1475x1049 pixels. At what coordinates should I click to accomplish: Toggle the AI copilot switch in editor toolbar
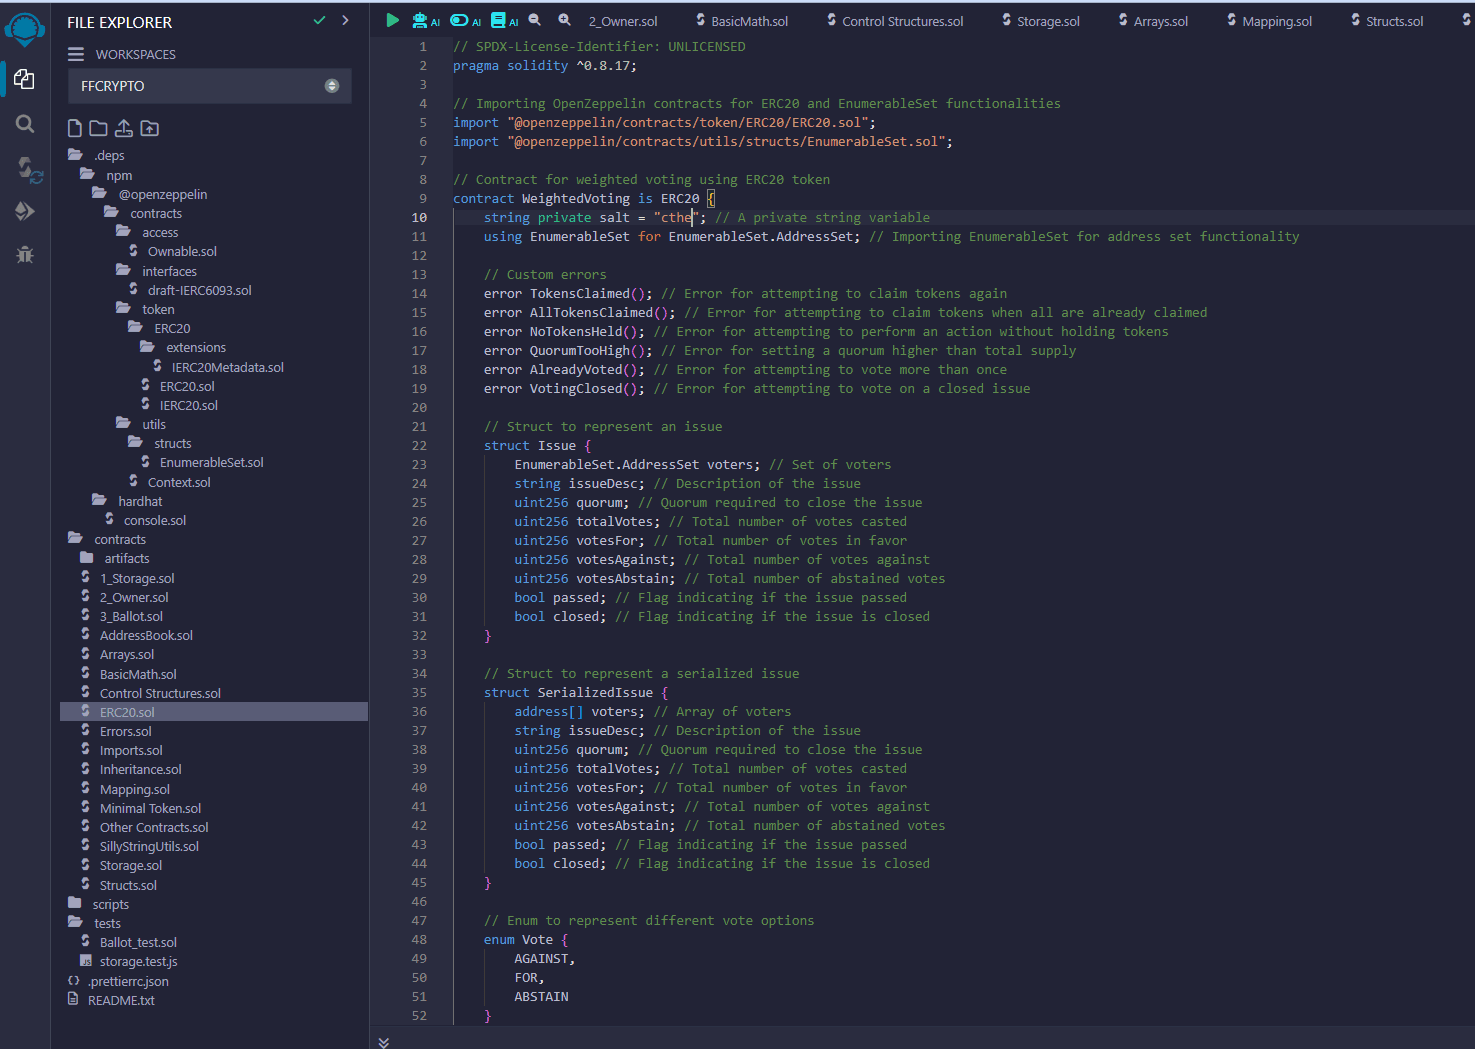(465, 20)
